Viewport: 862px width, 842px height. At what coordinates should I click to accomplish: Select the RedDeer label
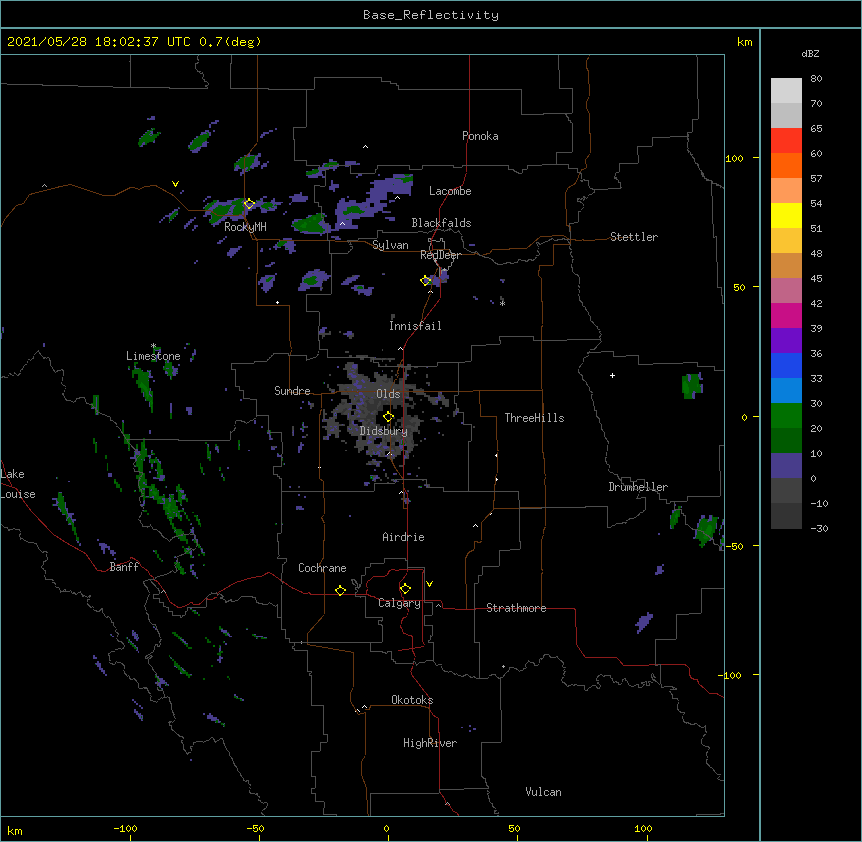point(440,255)
